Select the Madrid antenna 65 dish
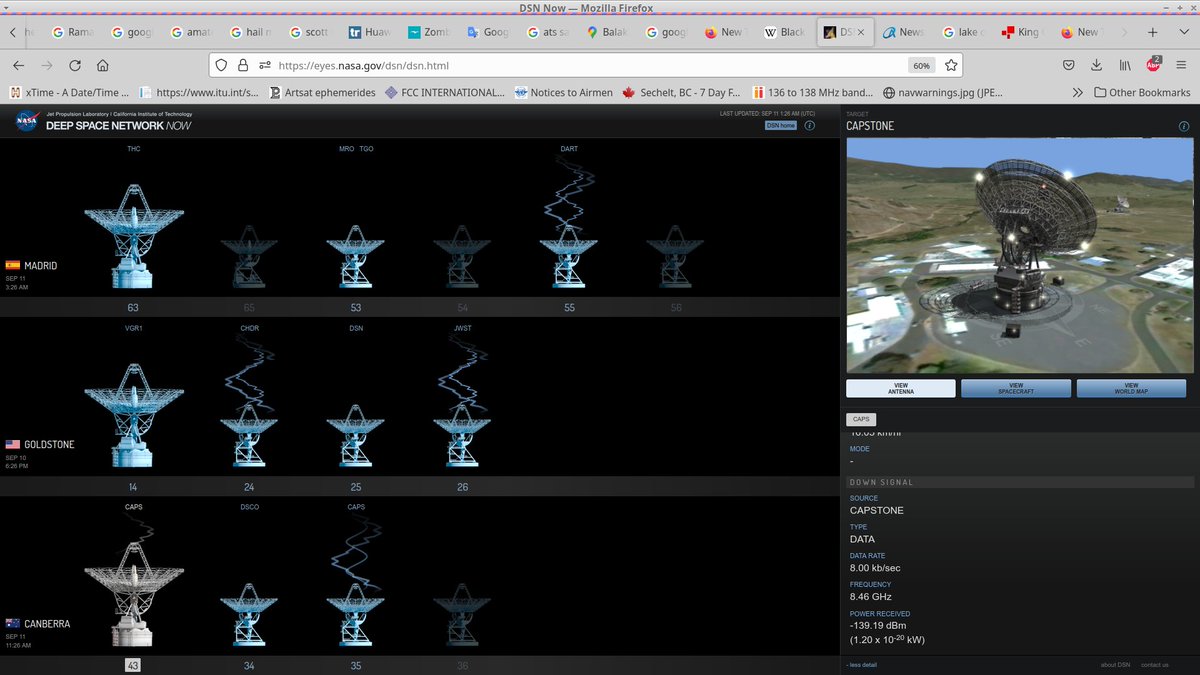The height and width of the screenshot is (675, 1200). click(x=249, y=257)
